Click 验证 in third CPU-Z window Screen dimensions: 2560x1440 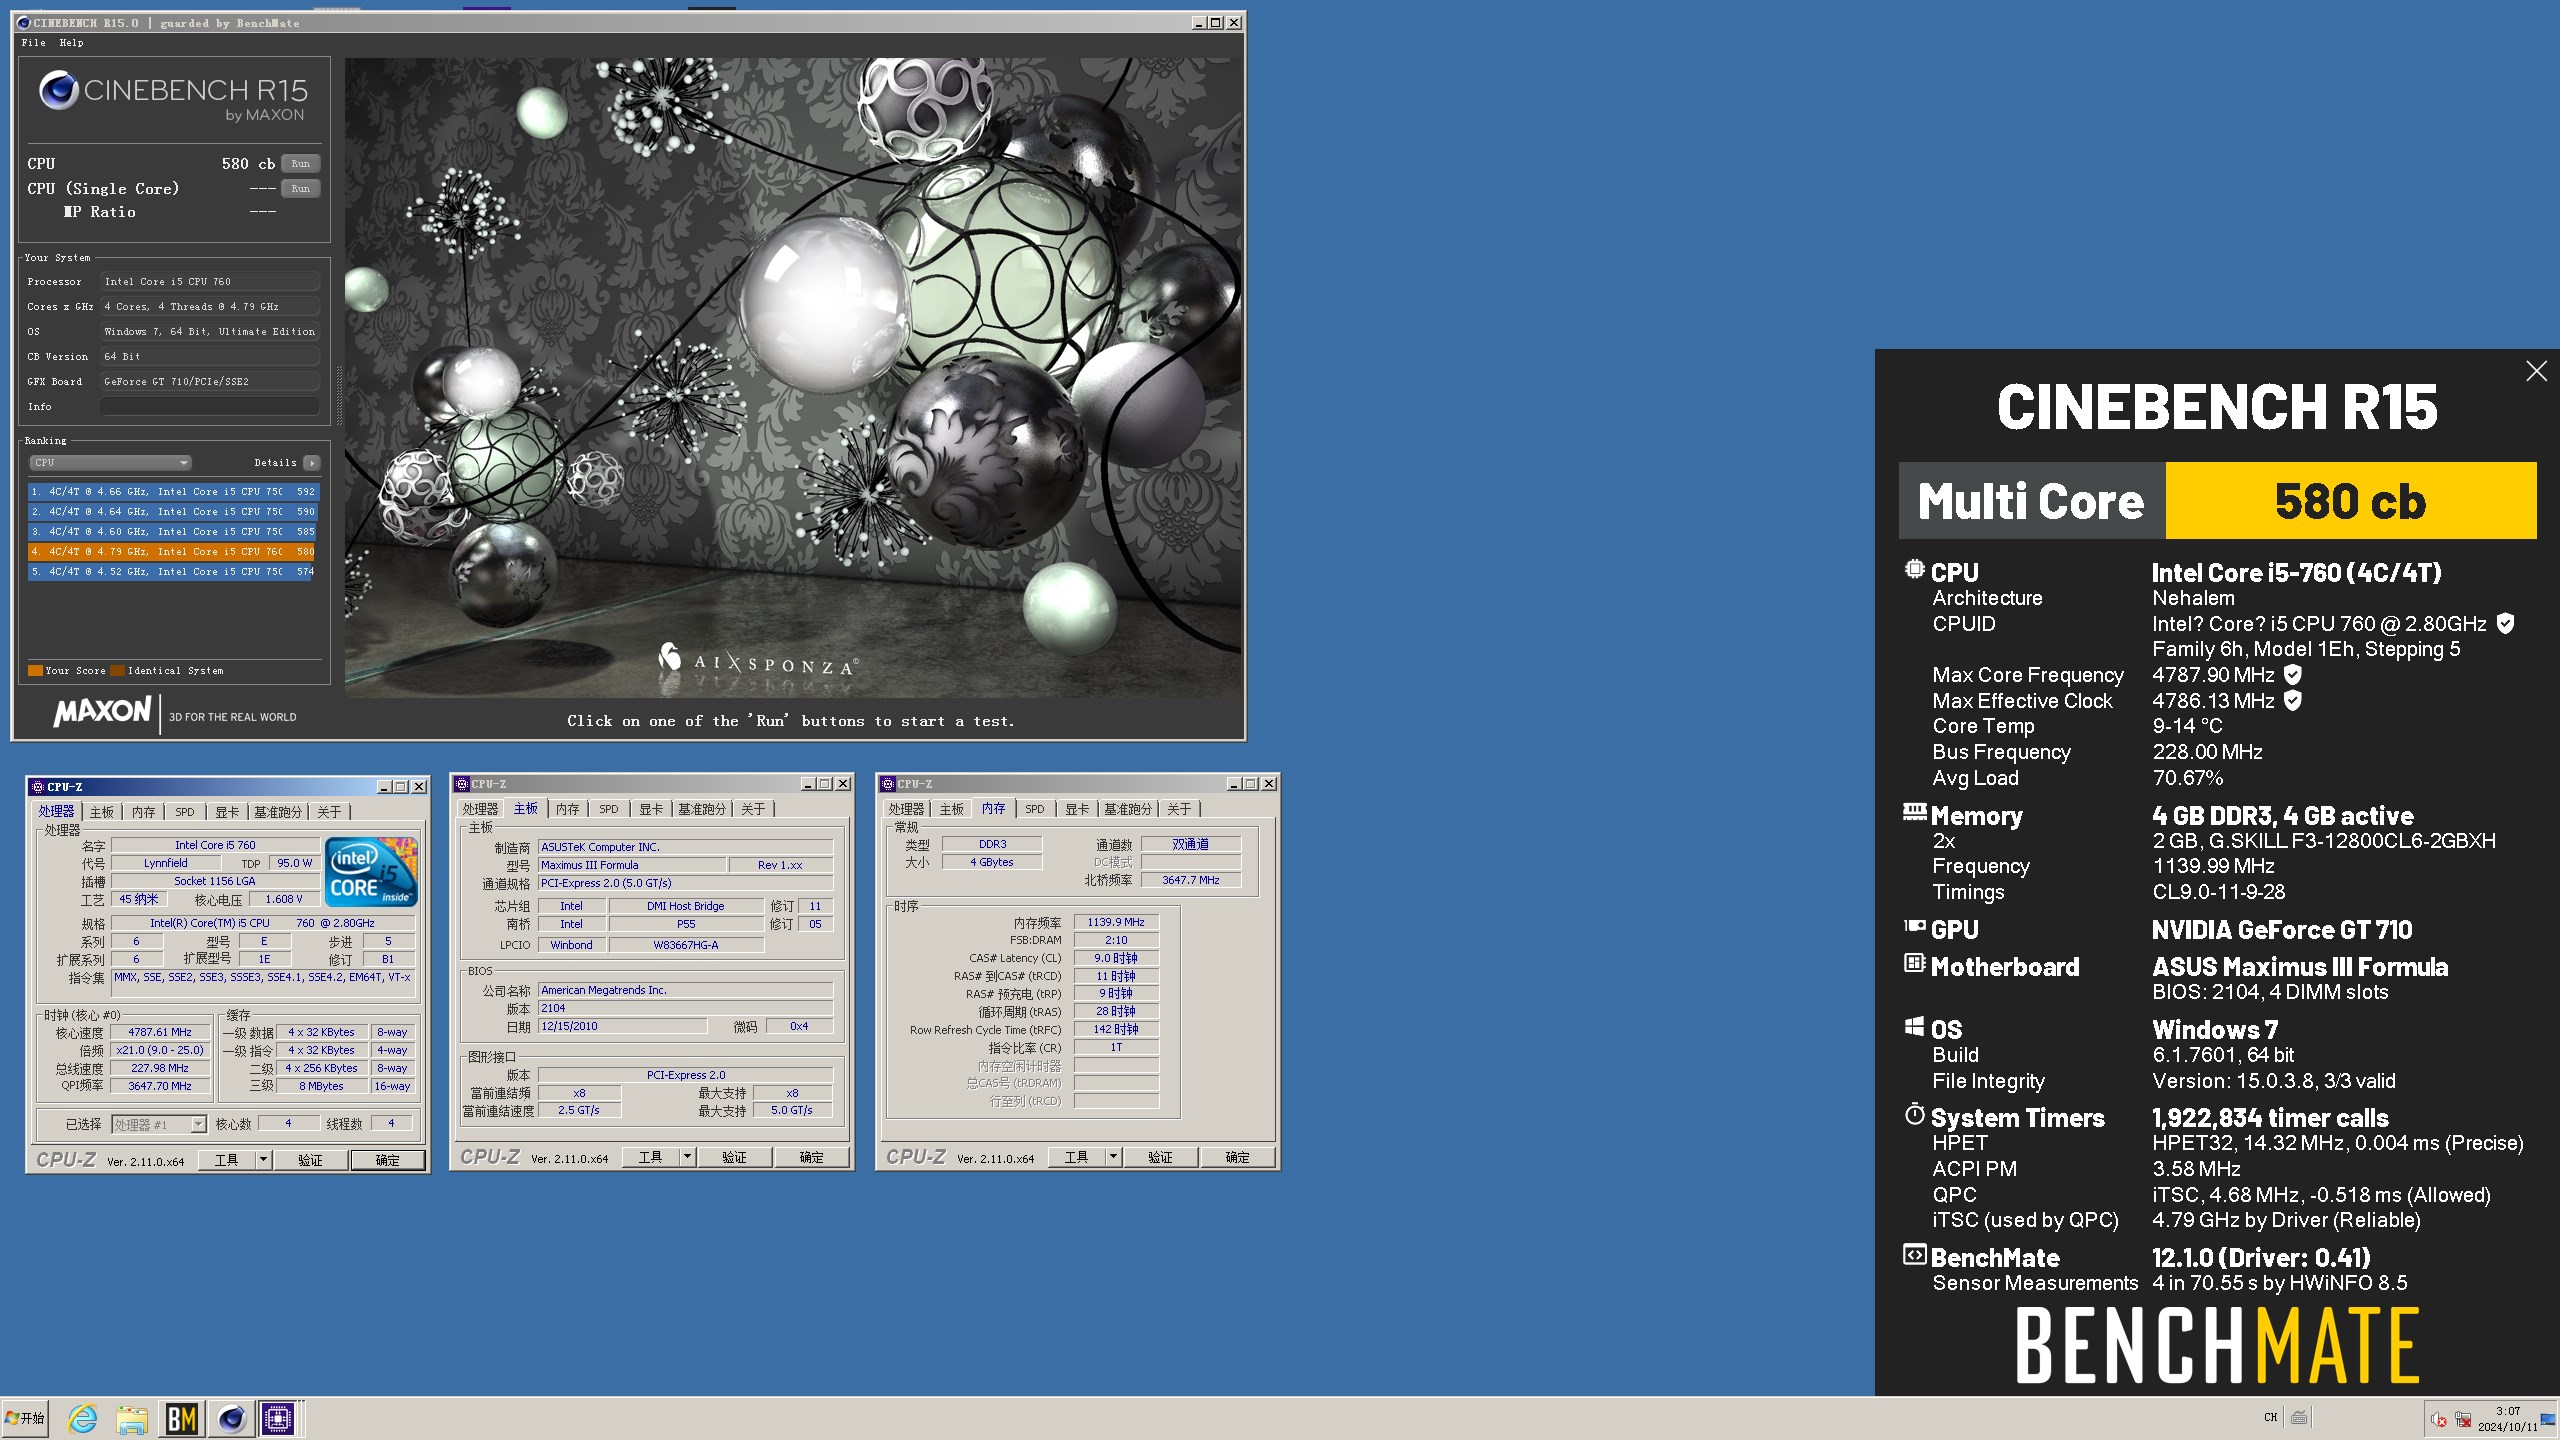1160,1157
